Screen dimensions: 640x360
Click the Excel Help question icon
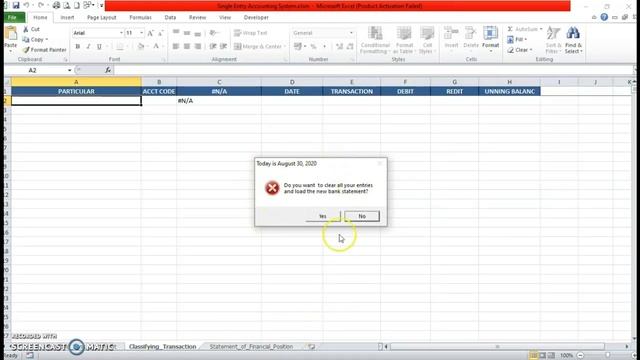pyautogui.click(x=604, y=17)
